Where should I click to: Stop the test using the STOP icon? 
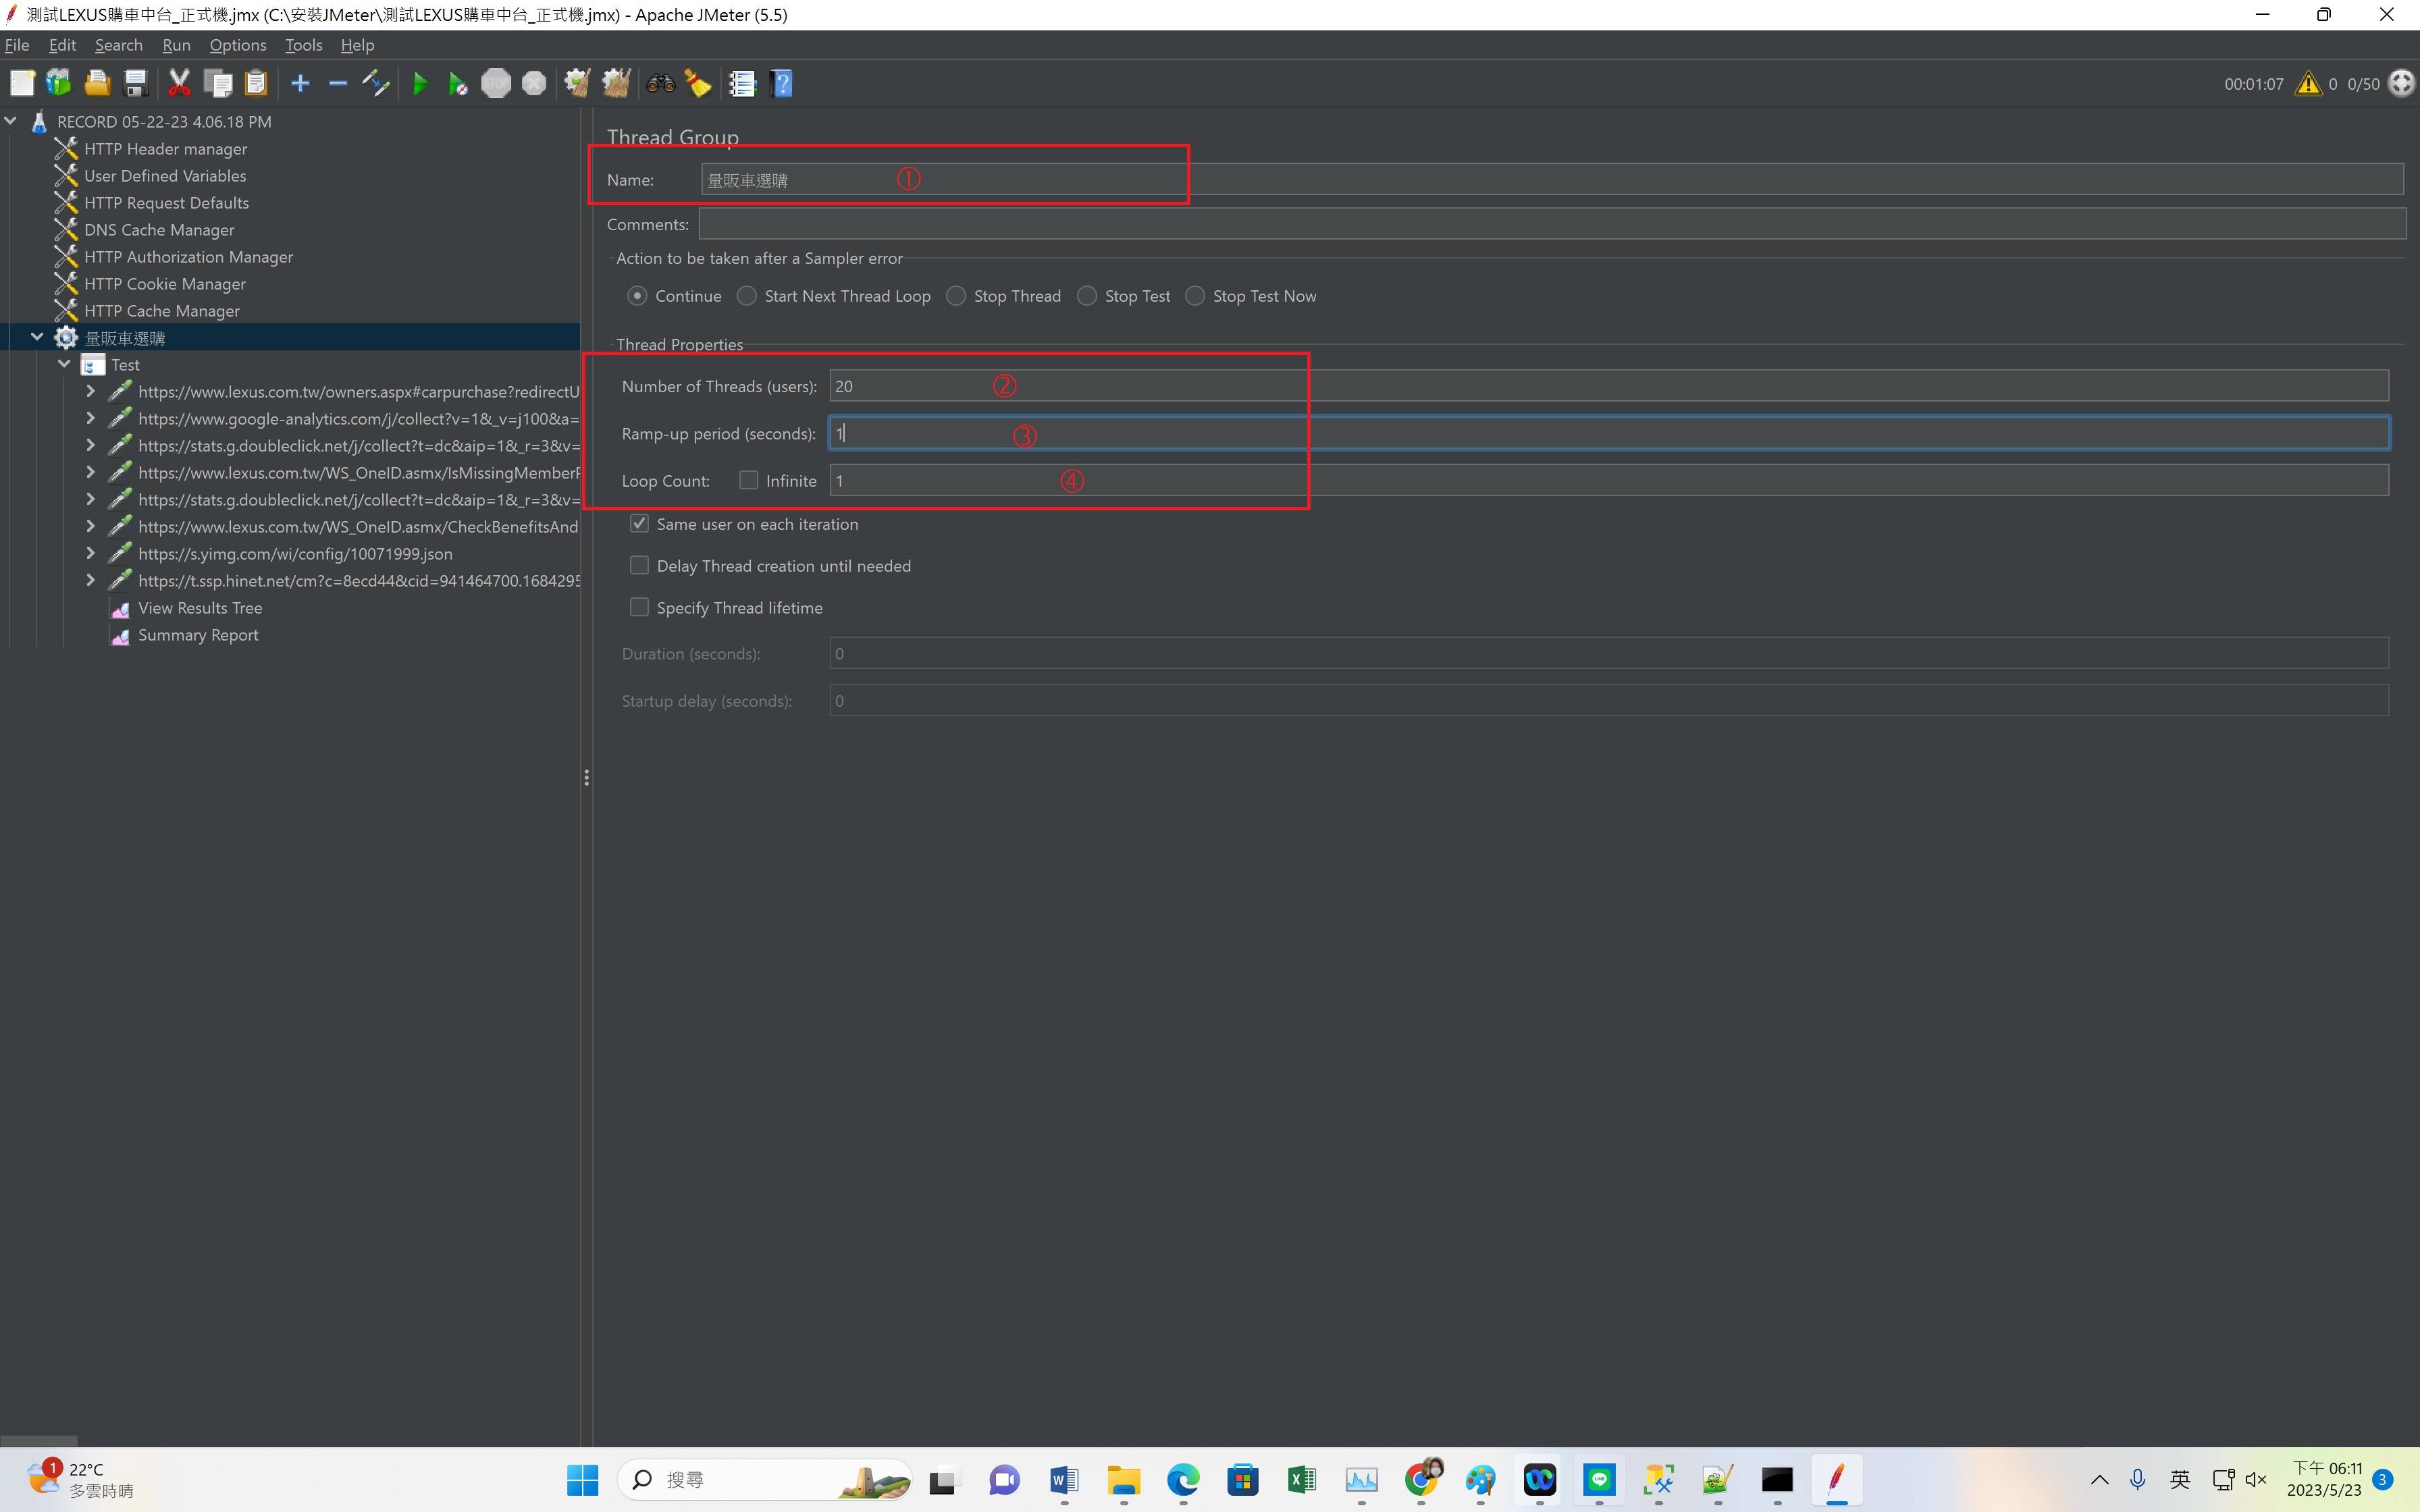[x=496, y=84]
